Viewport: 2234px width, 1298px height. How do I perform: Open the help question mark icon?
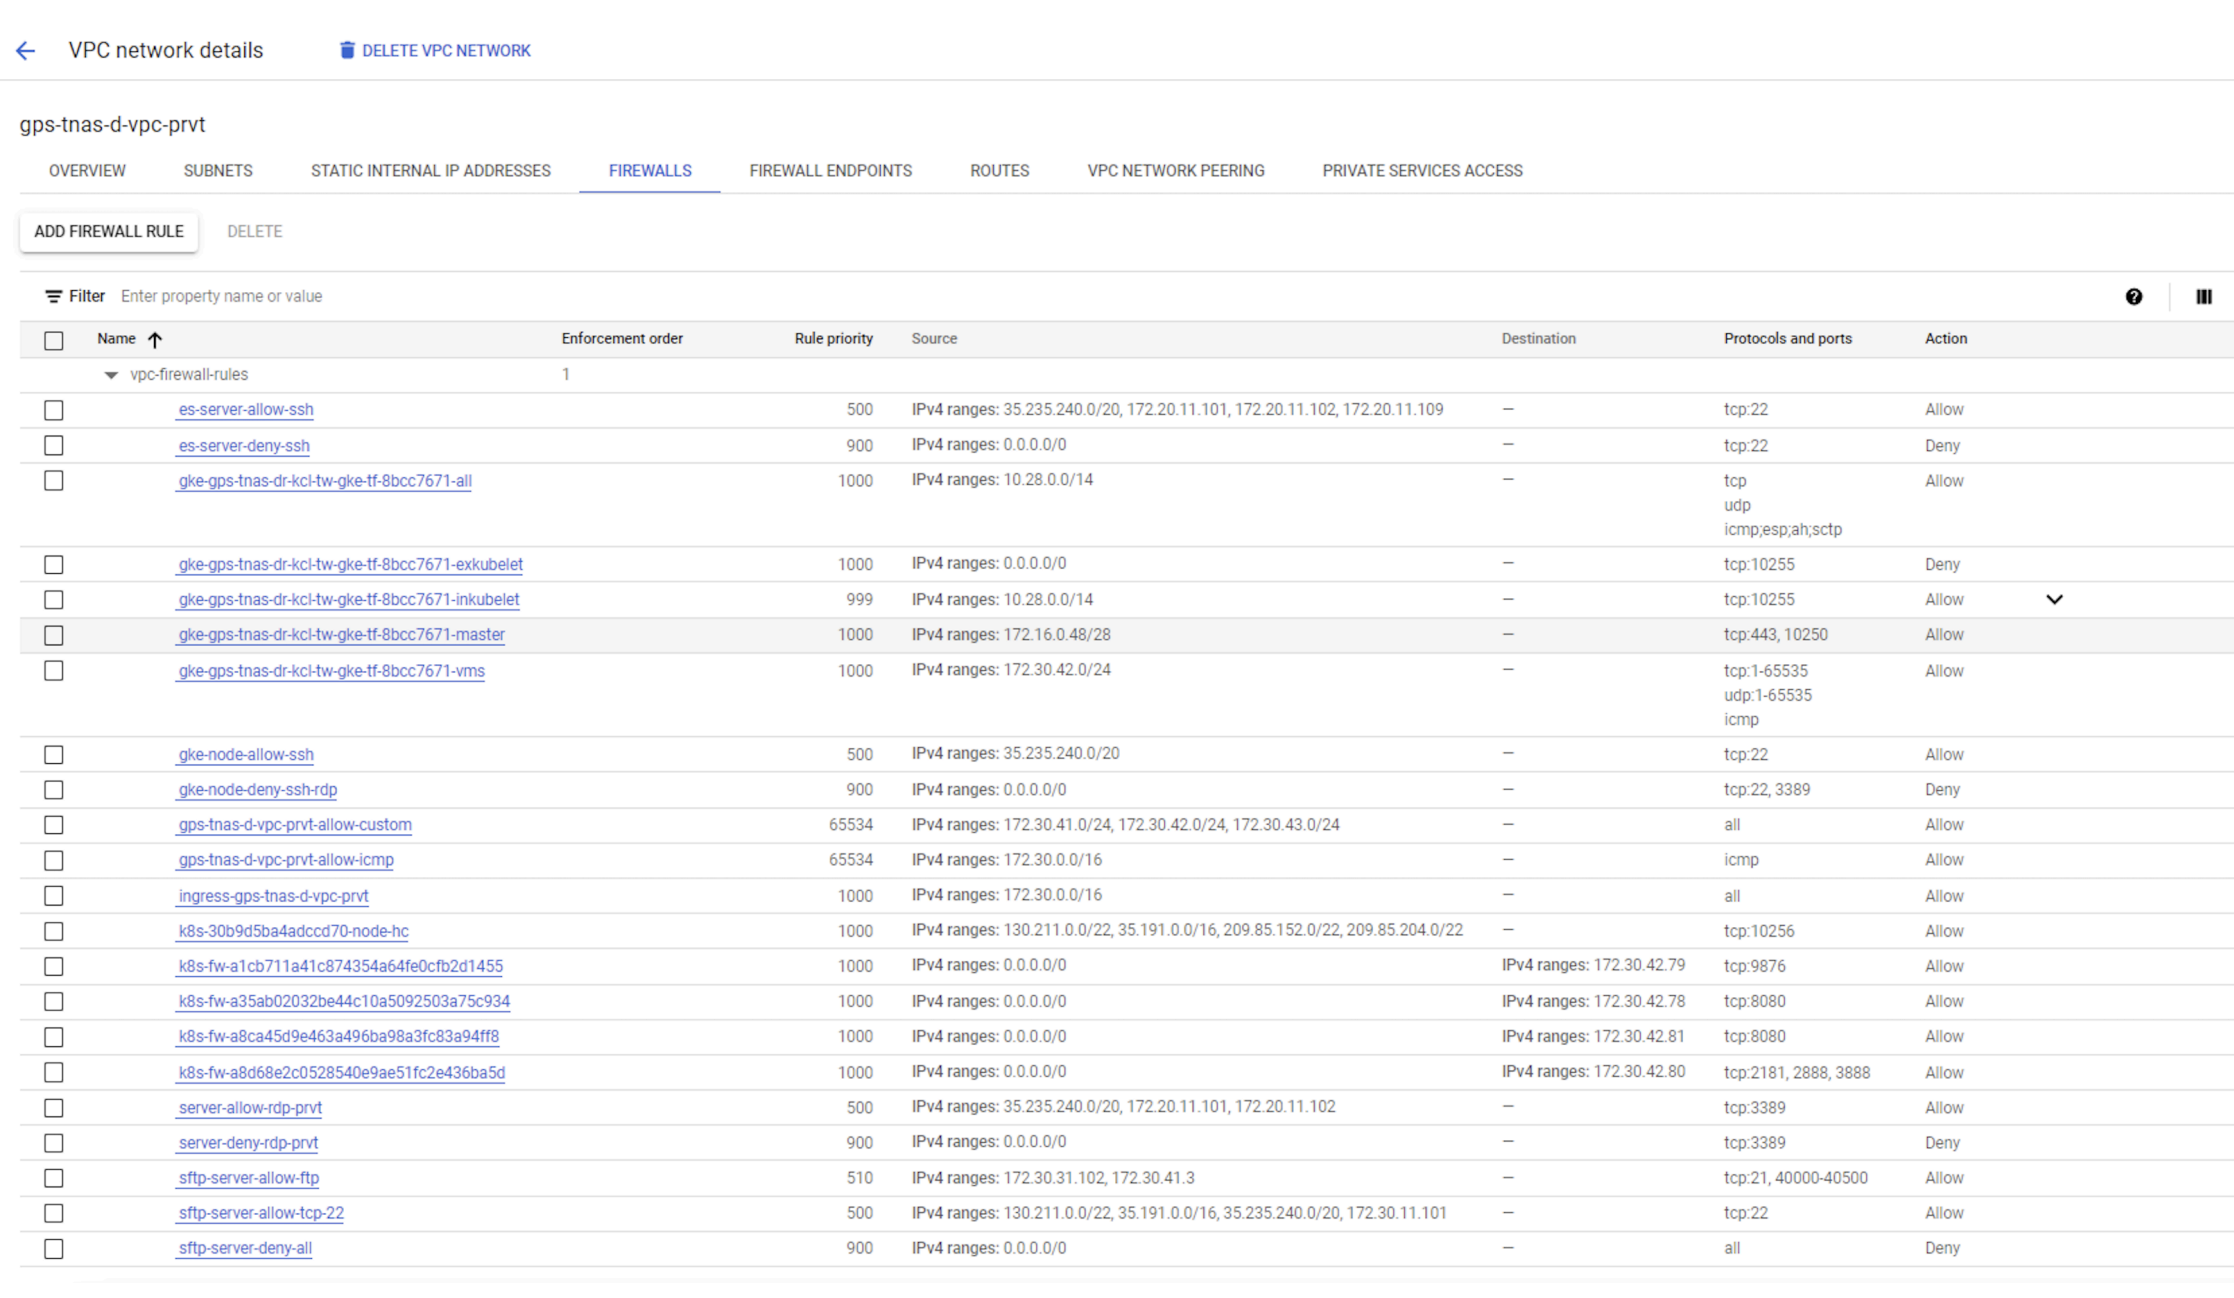[2133, 297]
